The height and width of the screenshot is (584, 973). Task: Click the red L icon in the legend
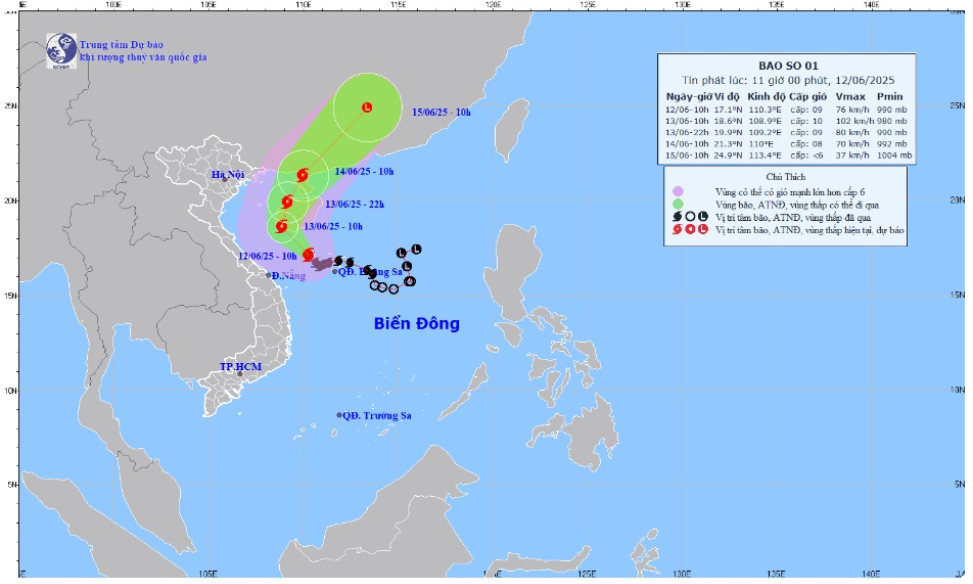click(x=703, y=230)
